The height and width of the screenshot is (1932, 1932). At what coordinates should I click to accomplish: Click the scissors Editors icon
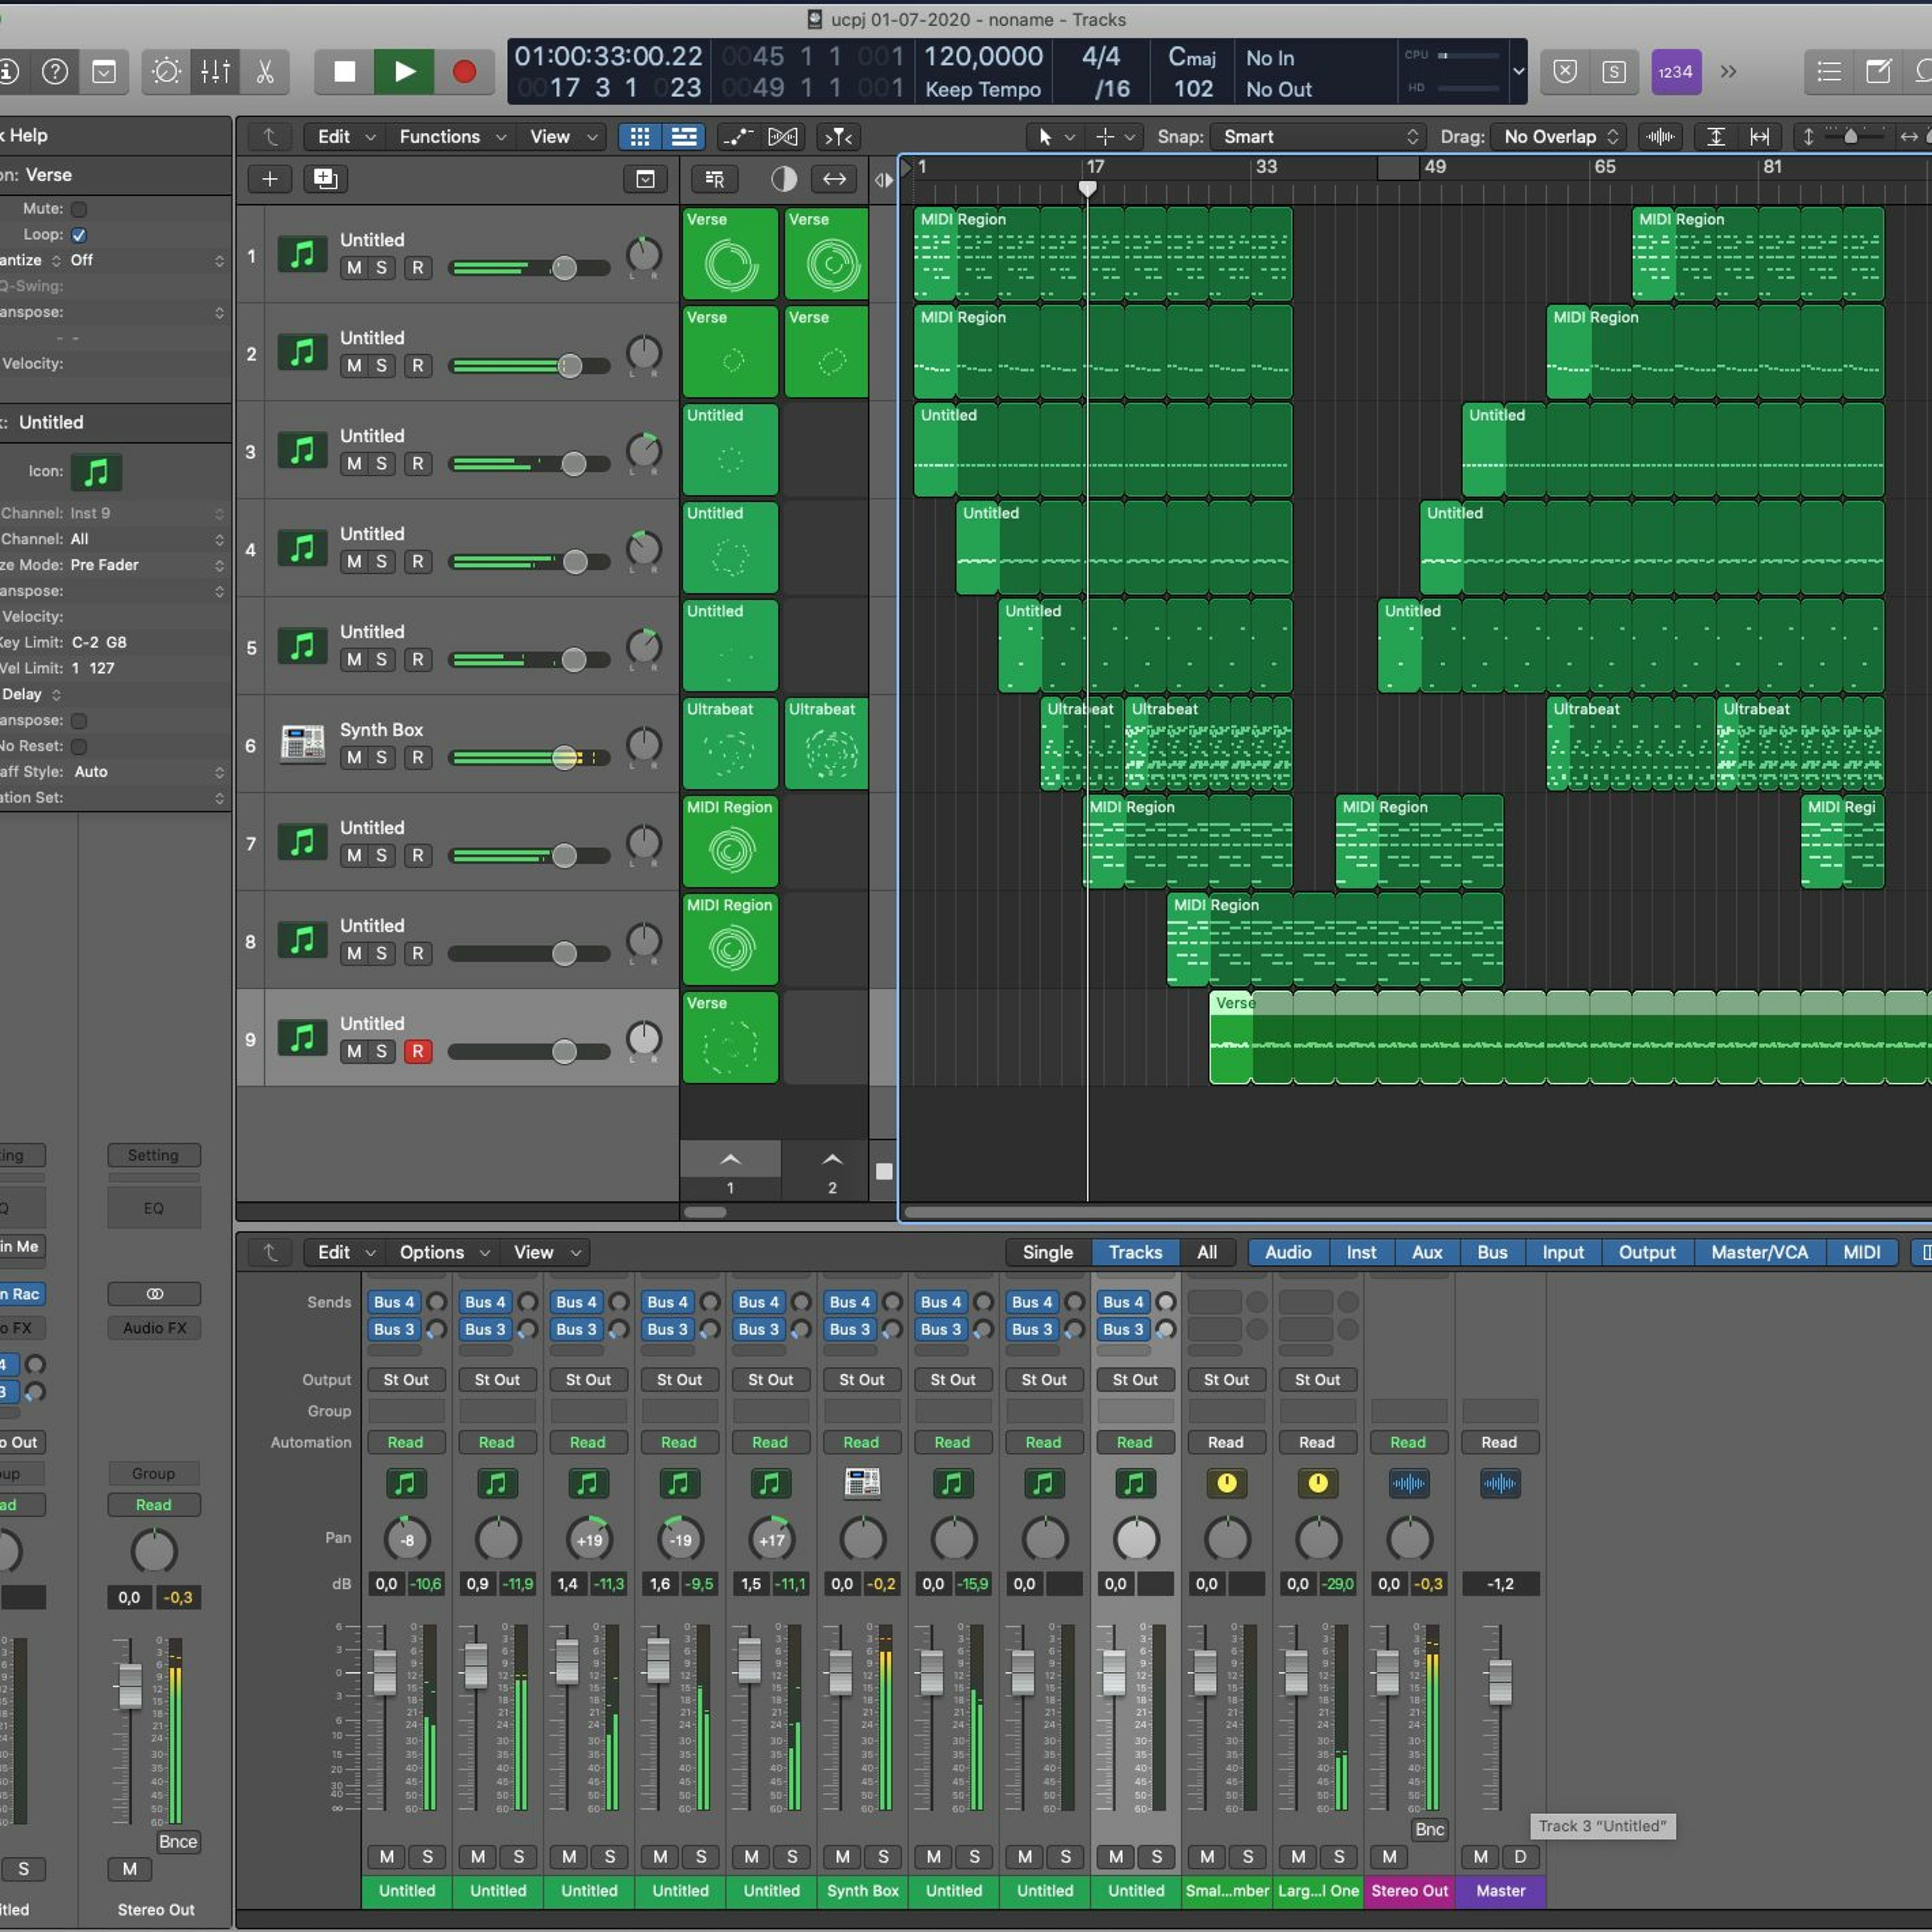point(265,72)
